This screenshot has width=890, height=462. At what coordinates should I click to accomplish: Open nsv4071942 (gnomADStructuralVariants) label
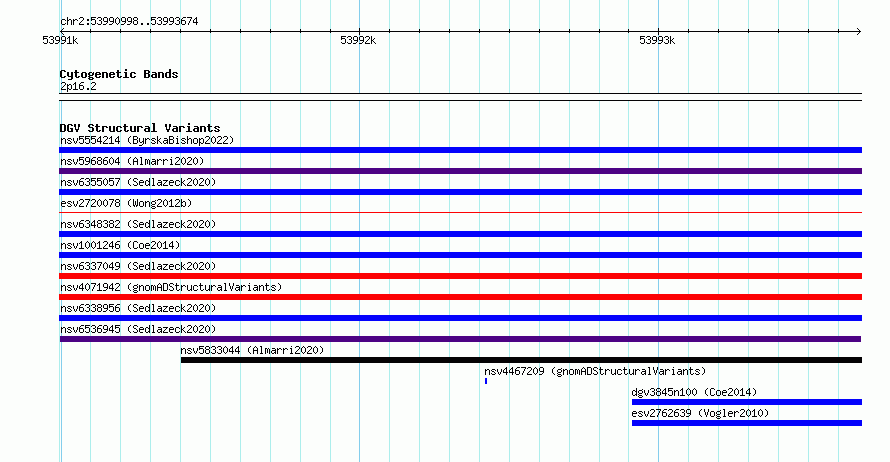pyautogui.click(x=171, y=287)
